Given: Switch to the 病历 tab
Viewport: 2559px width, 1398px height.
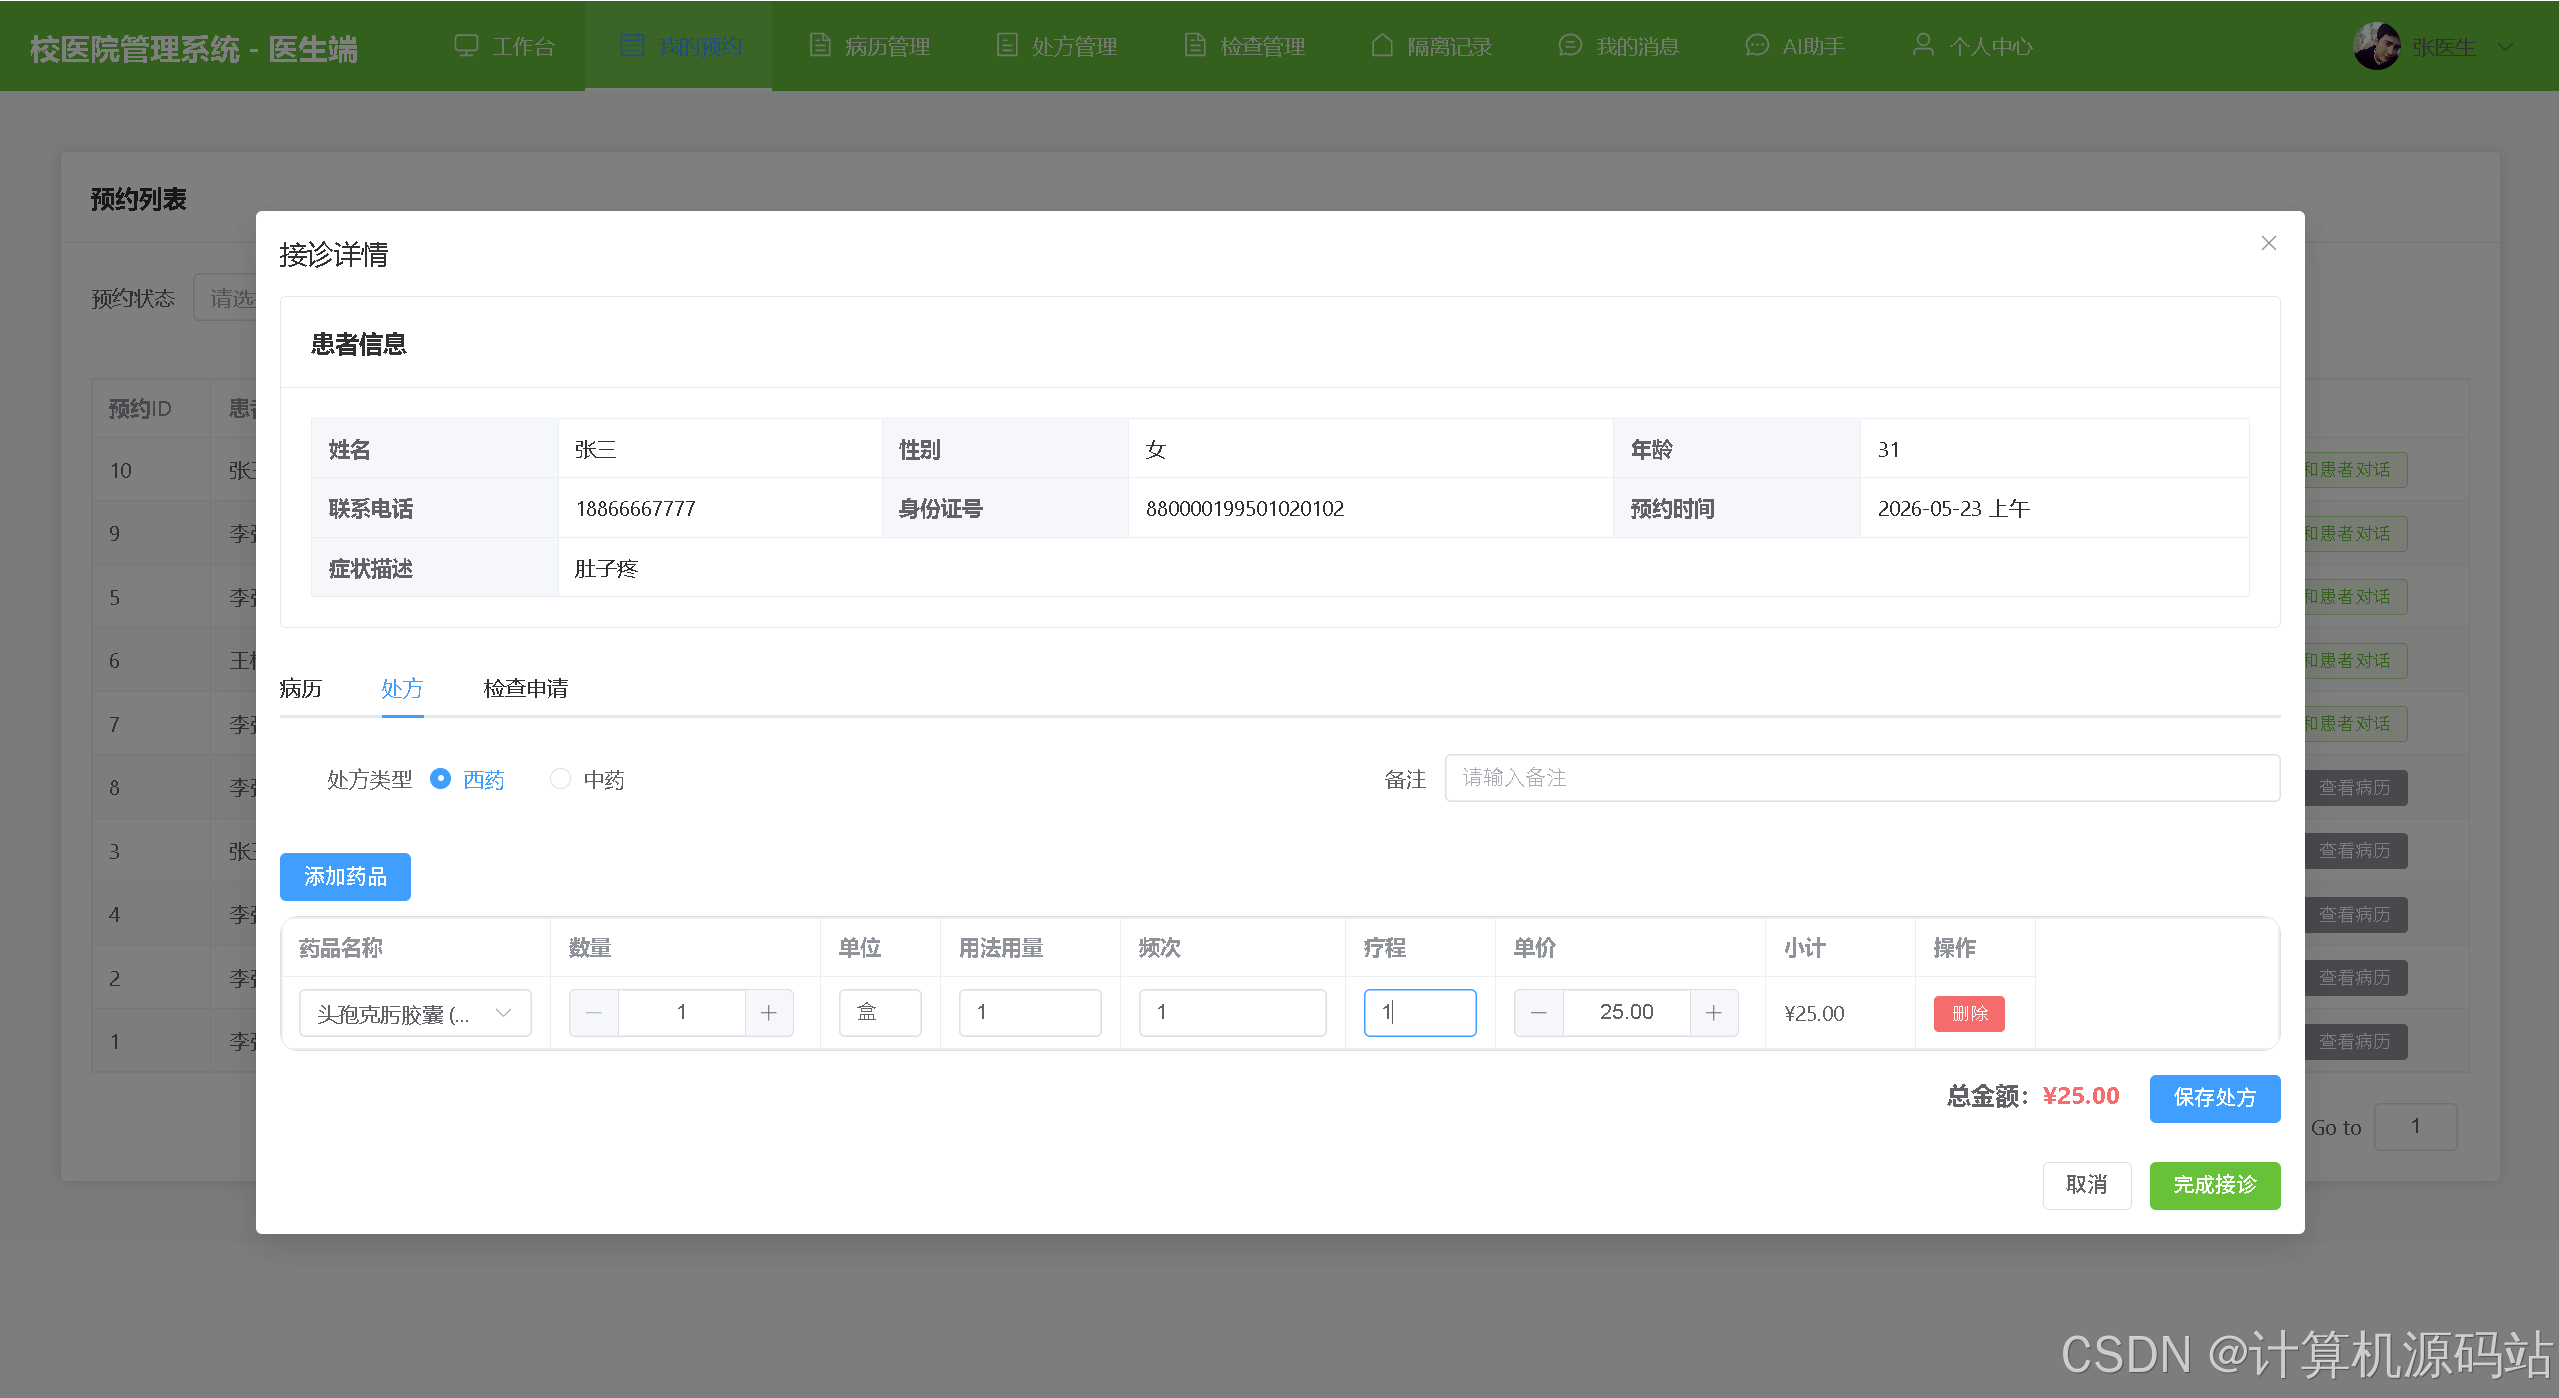Looking at the screenshot, I should coord(301,688).
